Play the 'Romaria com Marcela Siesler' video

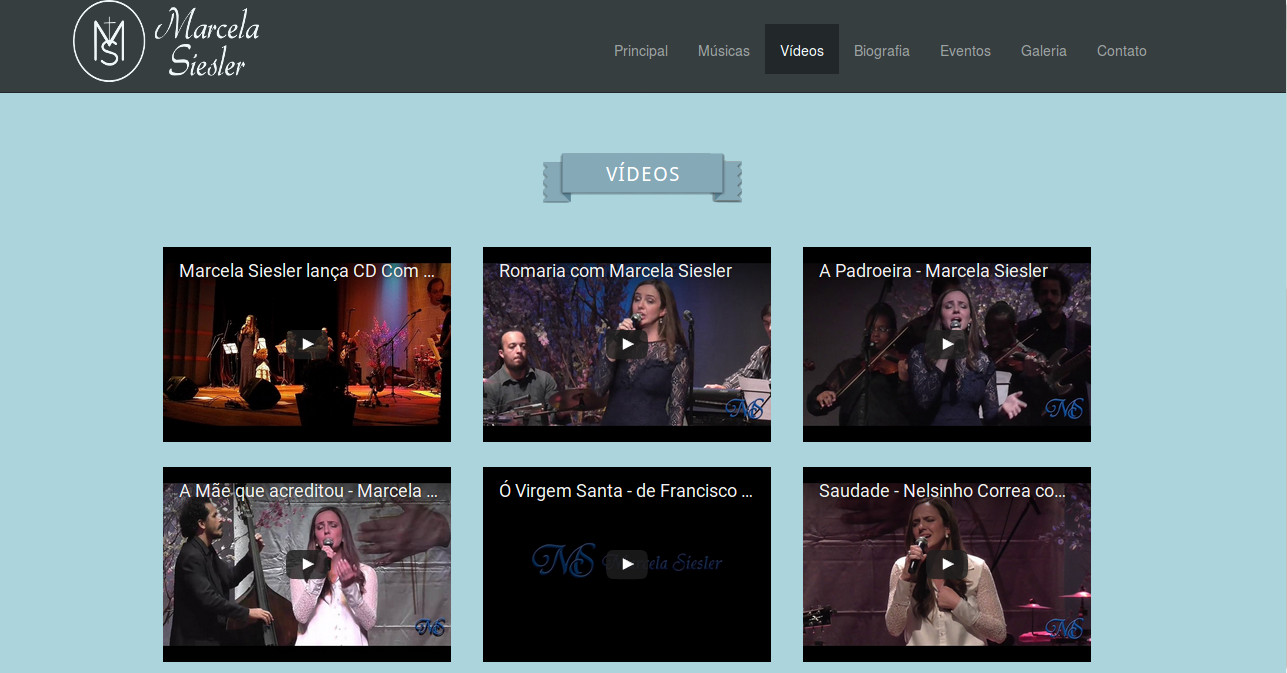coord(627,344)
